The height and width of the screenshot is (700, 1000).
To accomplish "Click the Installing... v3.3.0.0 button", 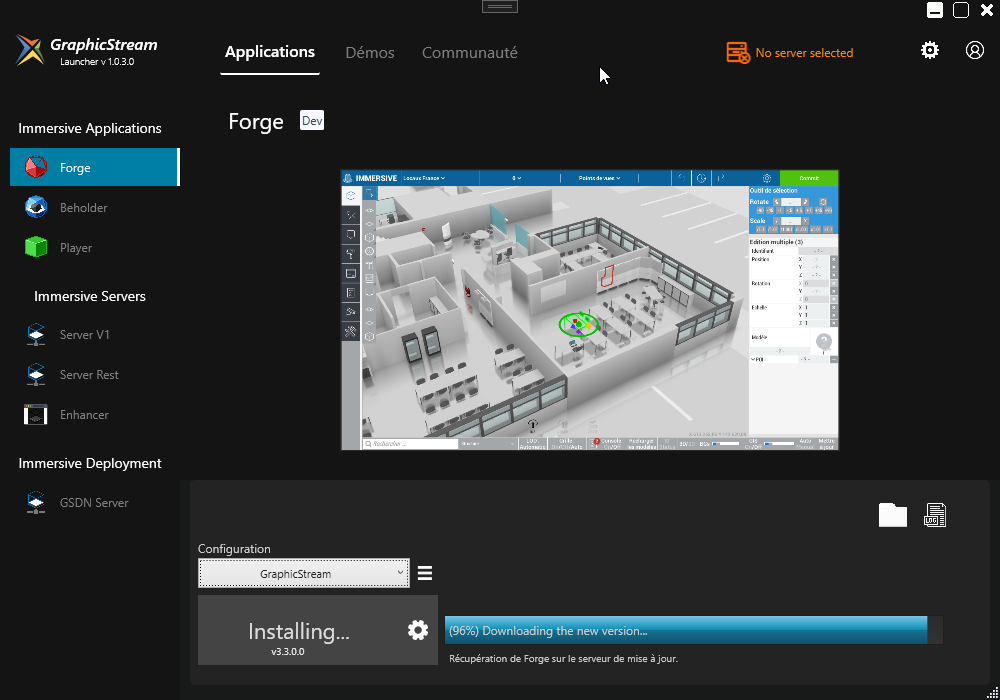I will tap(318, 631).
